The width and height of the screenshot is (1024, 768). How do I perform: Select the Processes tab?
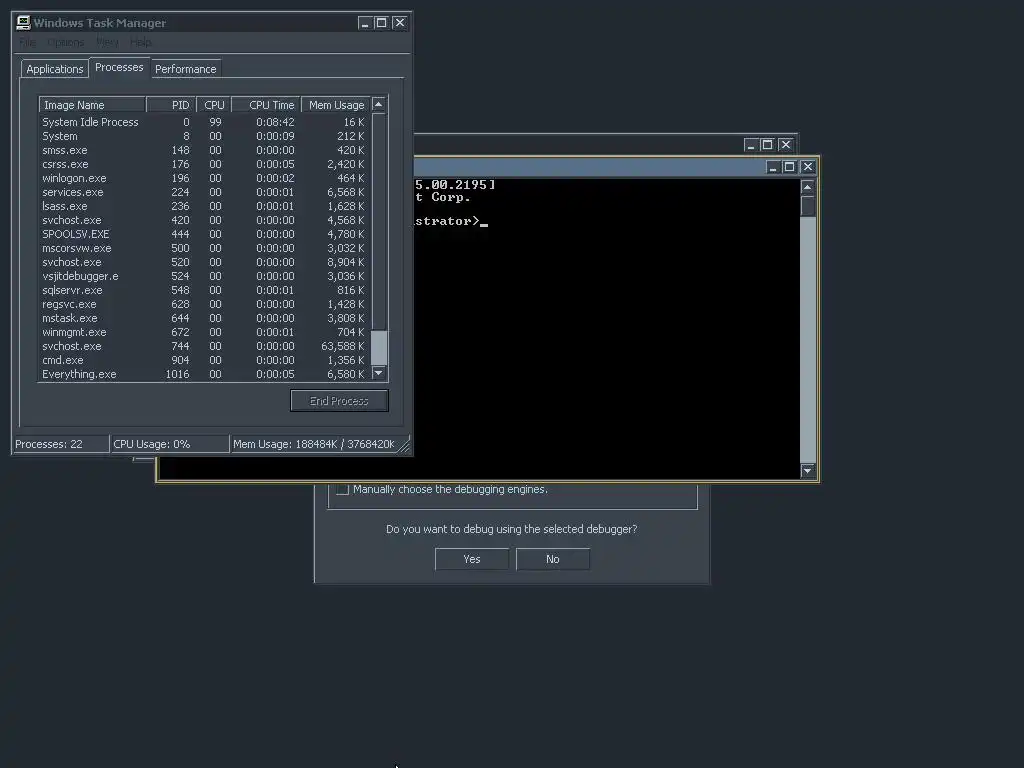click(119, 67)
